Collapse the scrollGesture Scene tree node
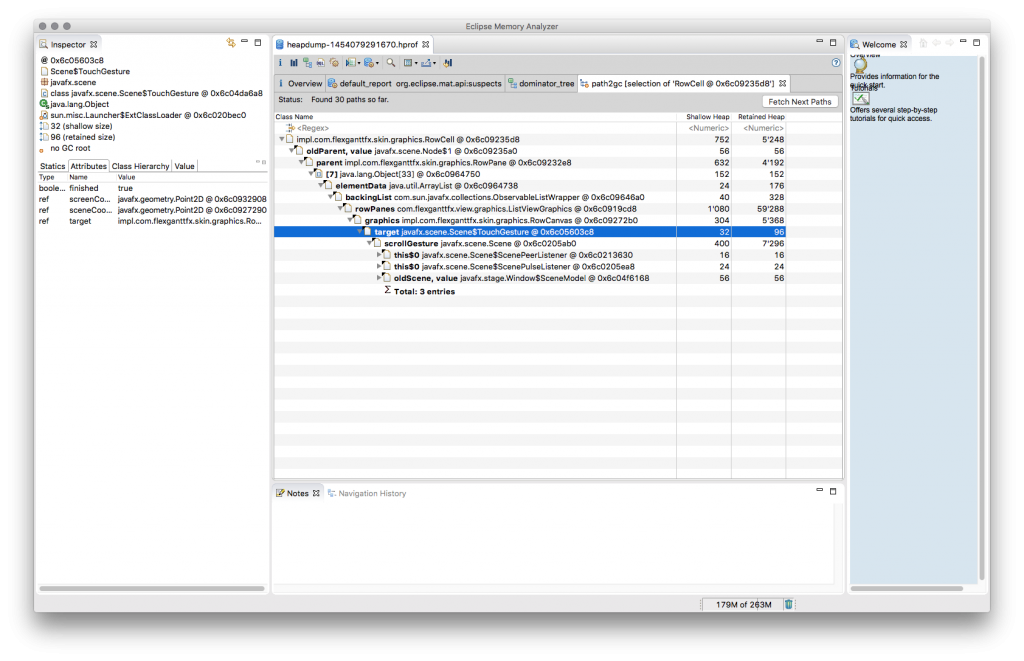This screenshot has height=661, width=1024. click(x=370, y=243)
